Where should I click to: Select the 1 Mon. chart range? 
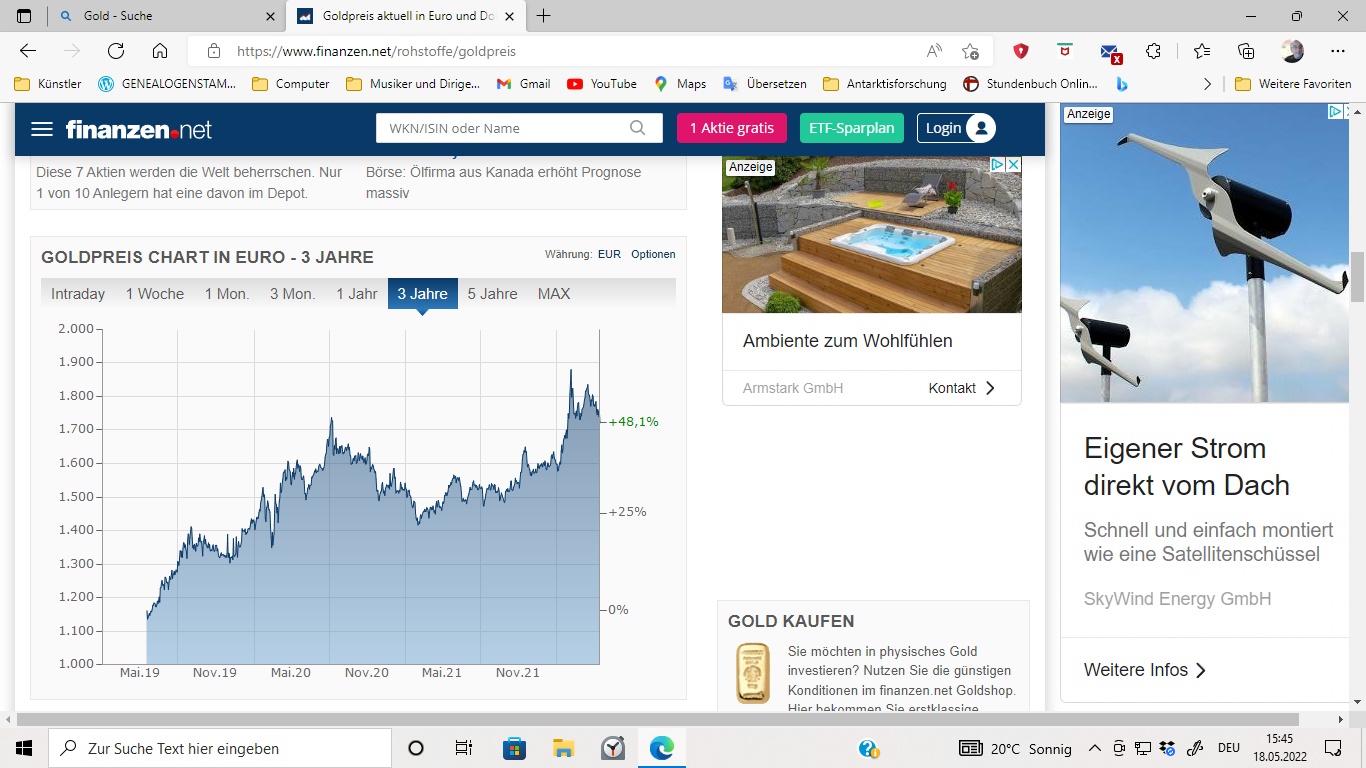pos(227,294)
